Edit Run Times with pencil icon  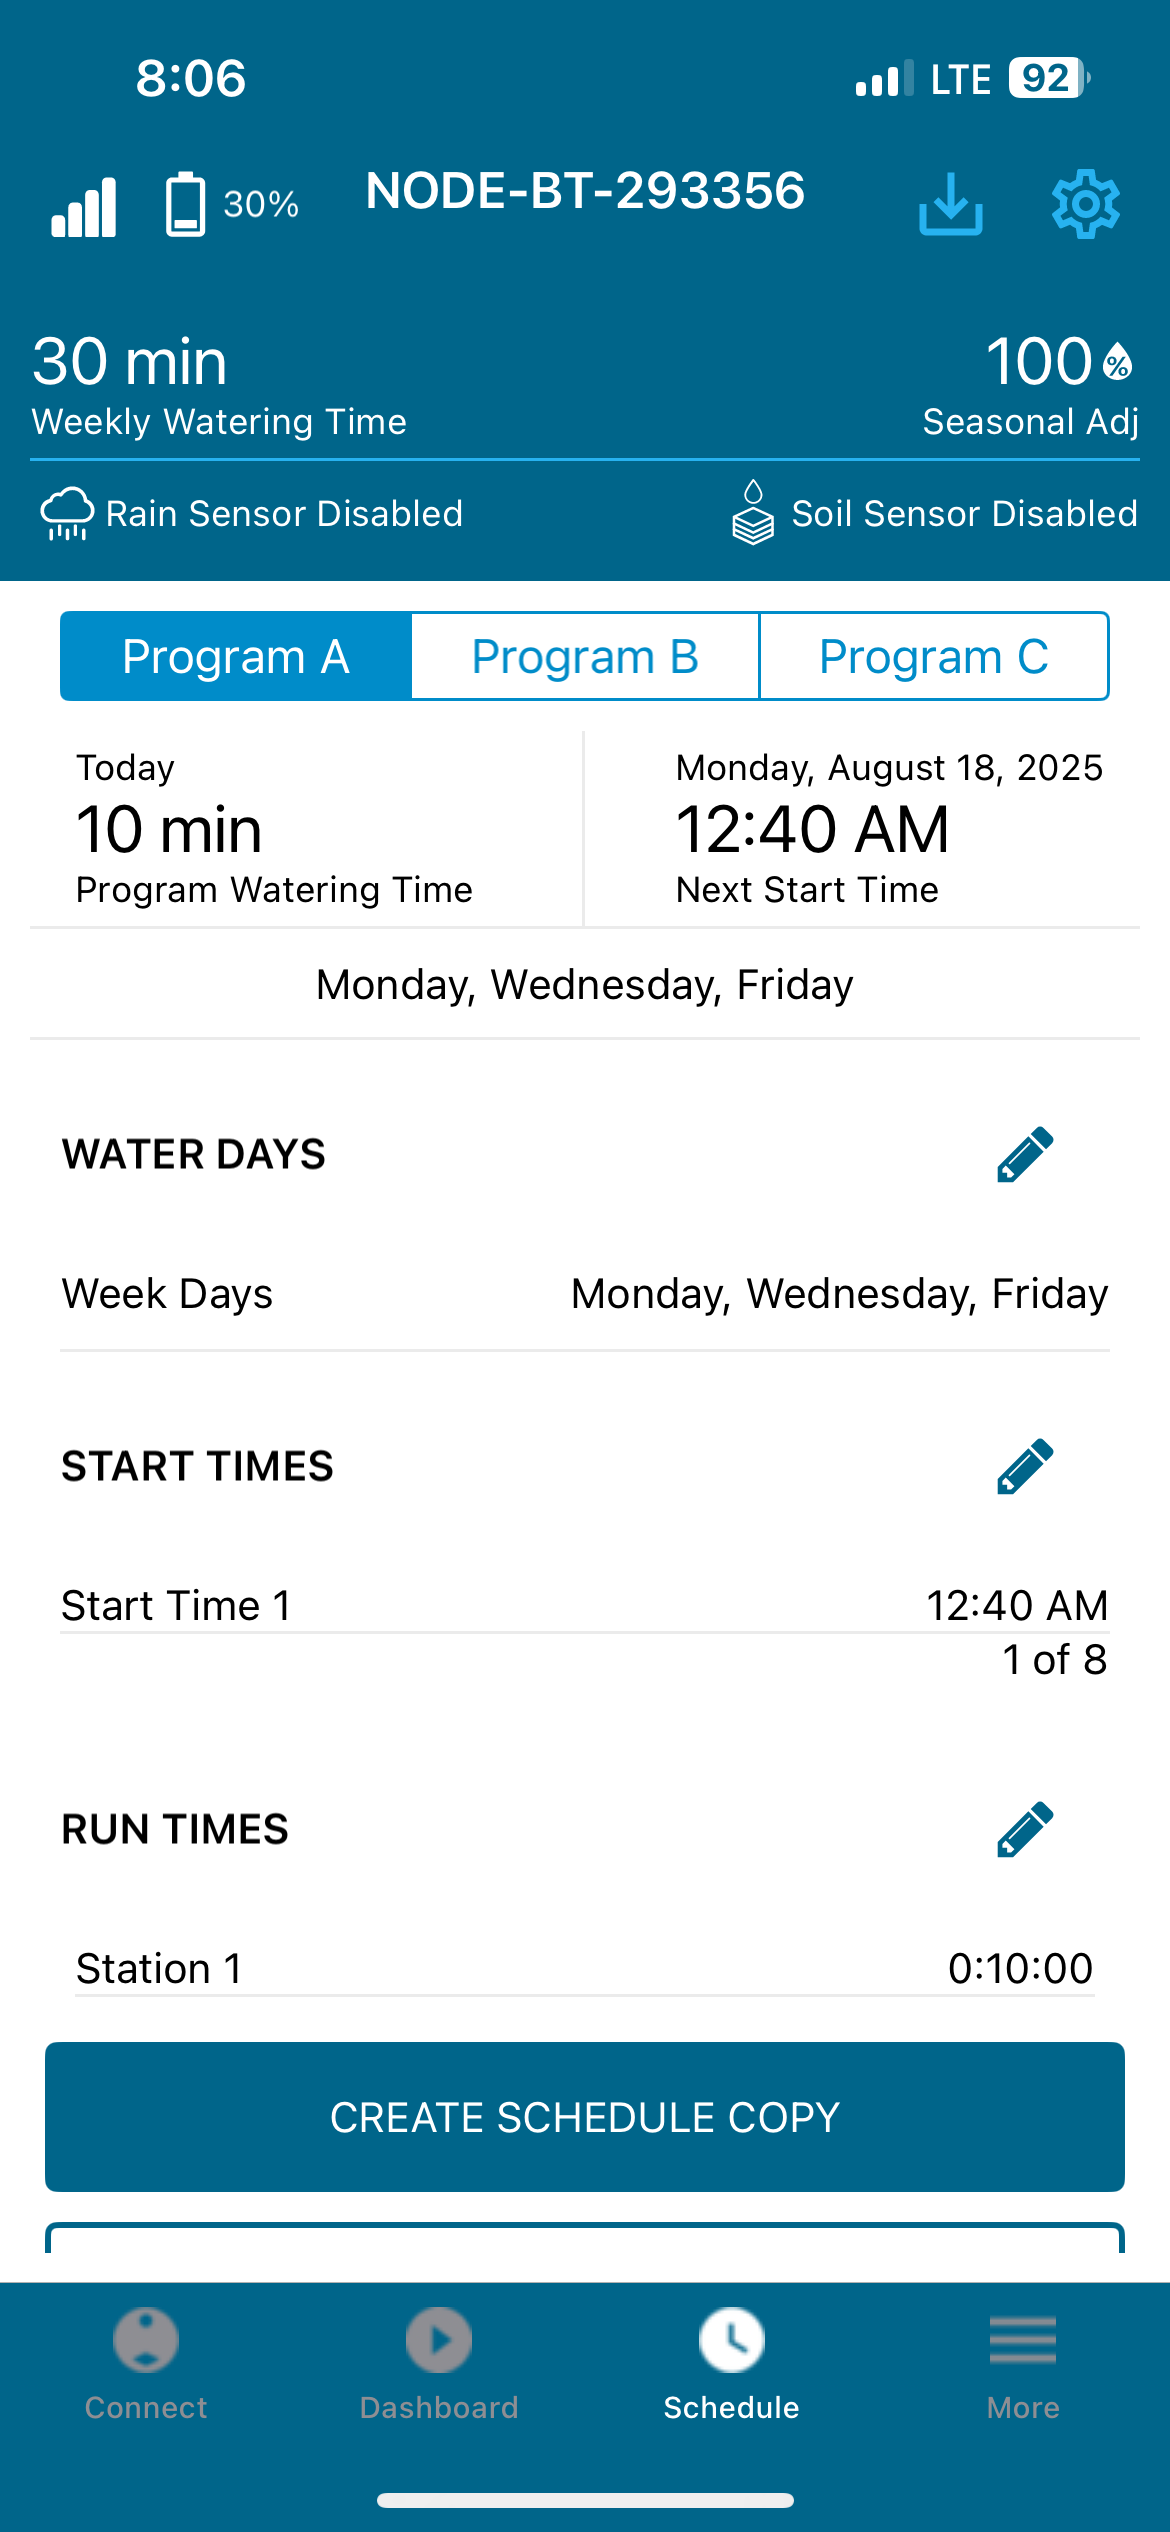point(1025,1830)
